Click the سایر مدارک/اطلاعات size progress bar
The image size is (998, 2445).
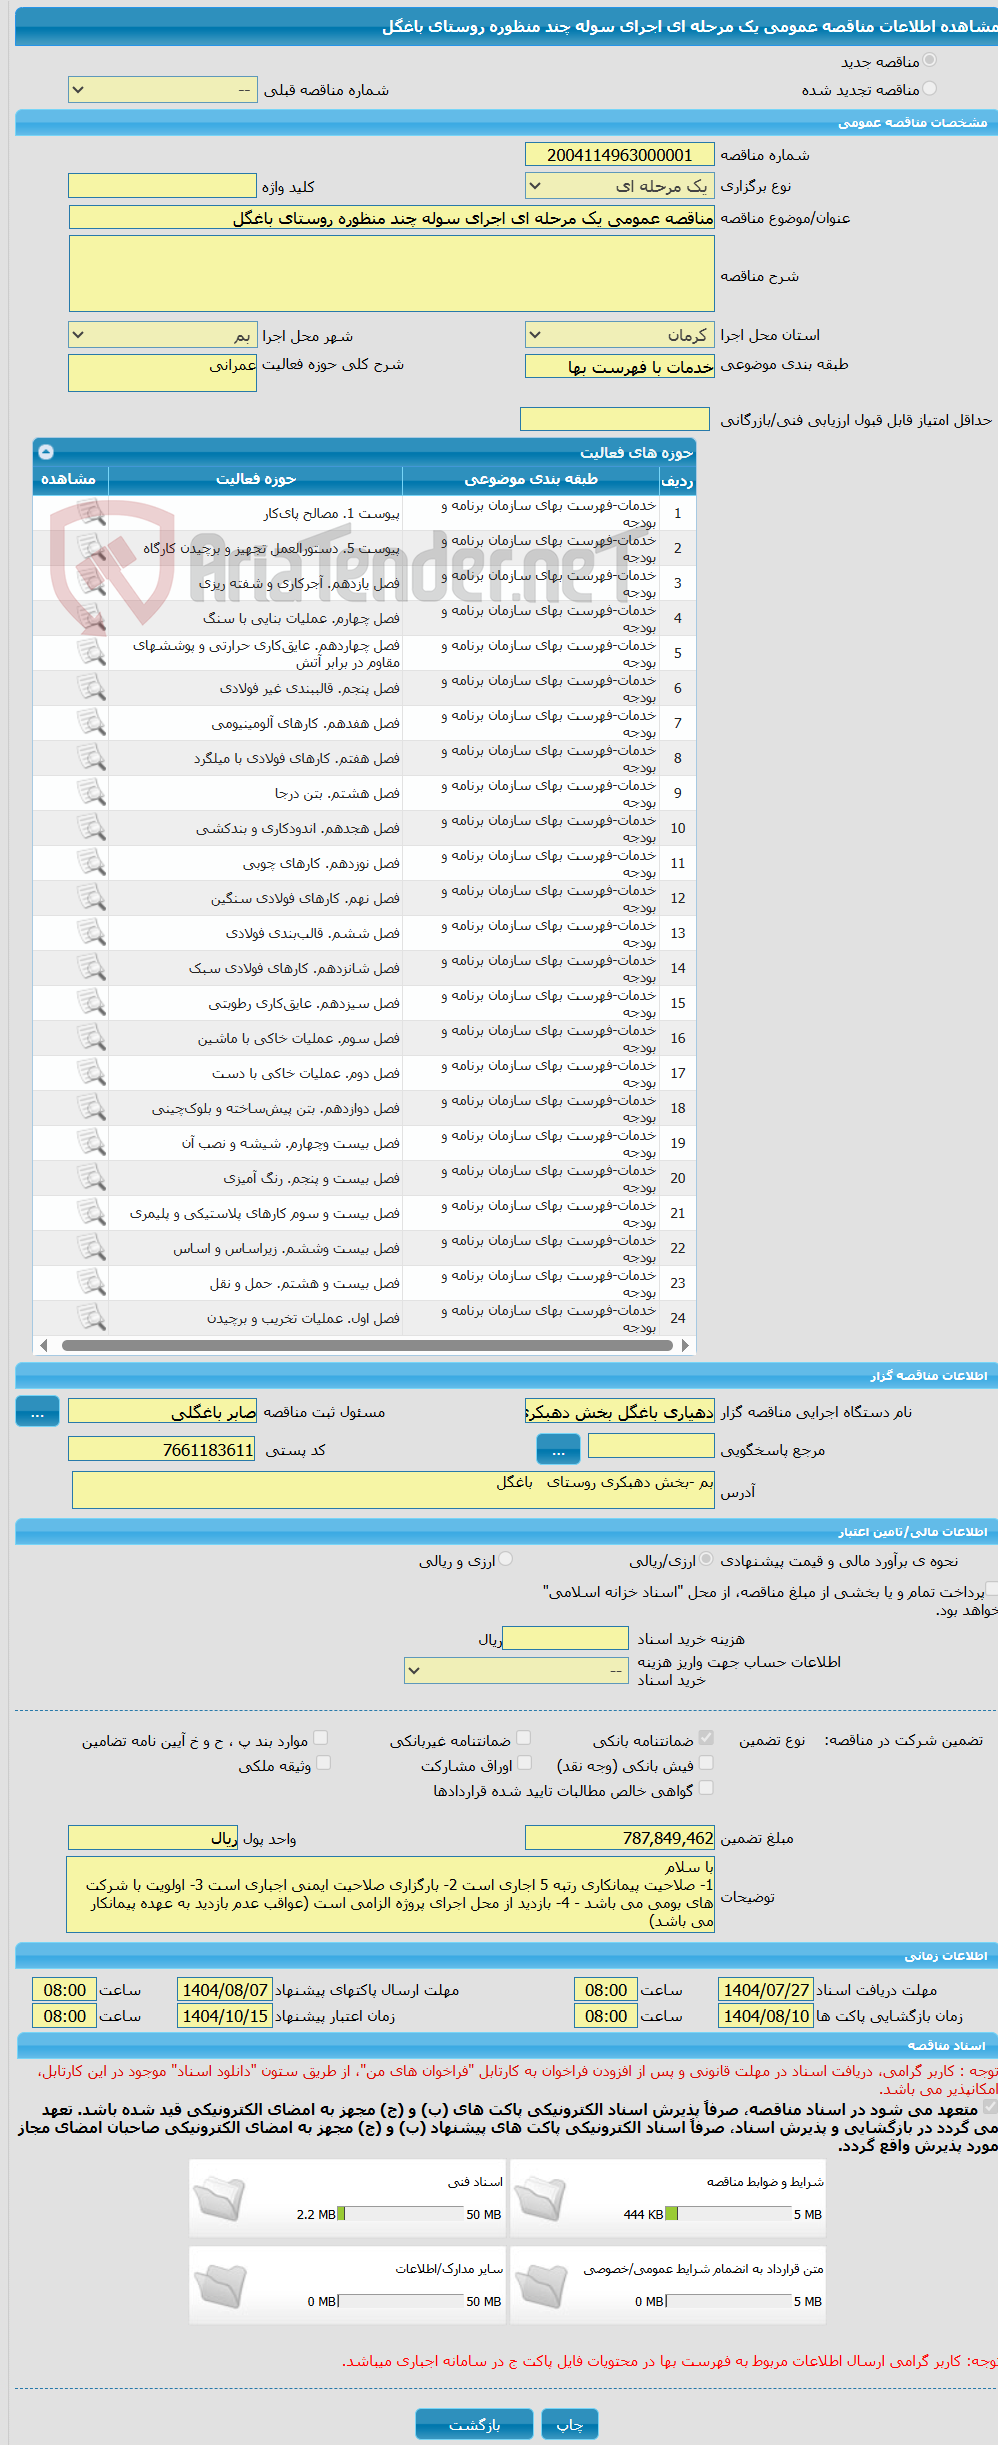(401, 2301)
